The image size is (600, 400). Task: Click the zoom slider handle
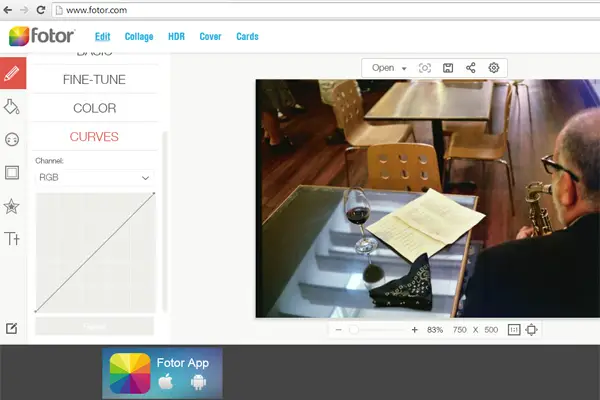click(x=354, y=330)
